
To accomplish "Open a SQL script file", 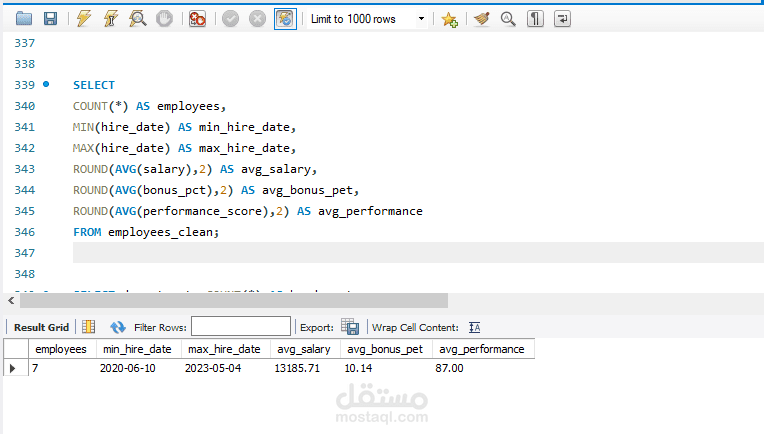I will [24, 19].
